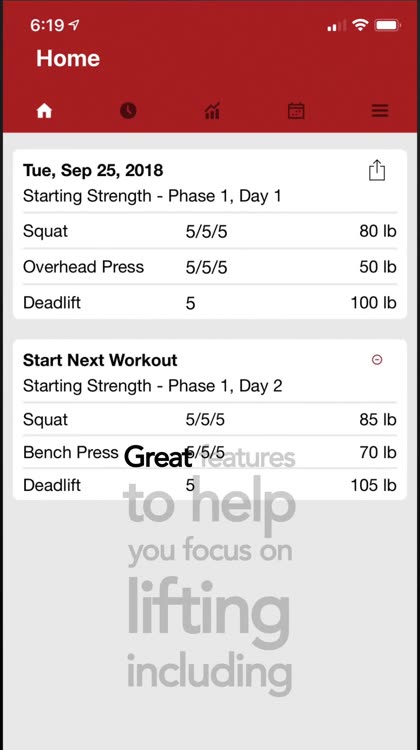Share the Sep 25 workout
The width and height of the screenshot is (420, 750).
click(x=377, y=170)
